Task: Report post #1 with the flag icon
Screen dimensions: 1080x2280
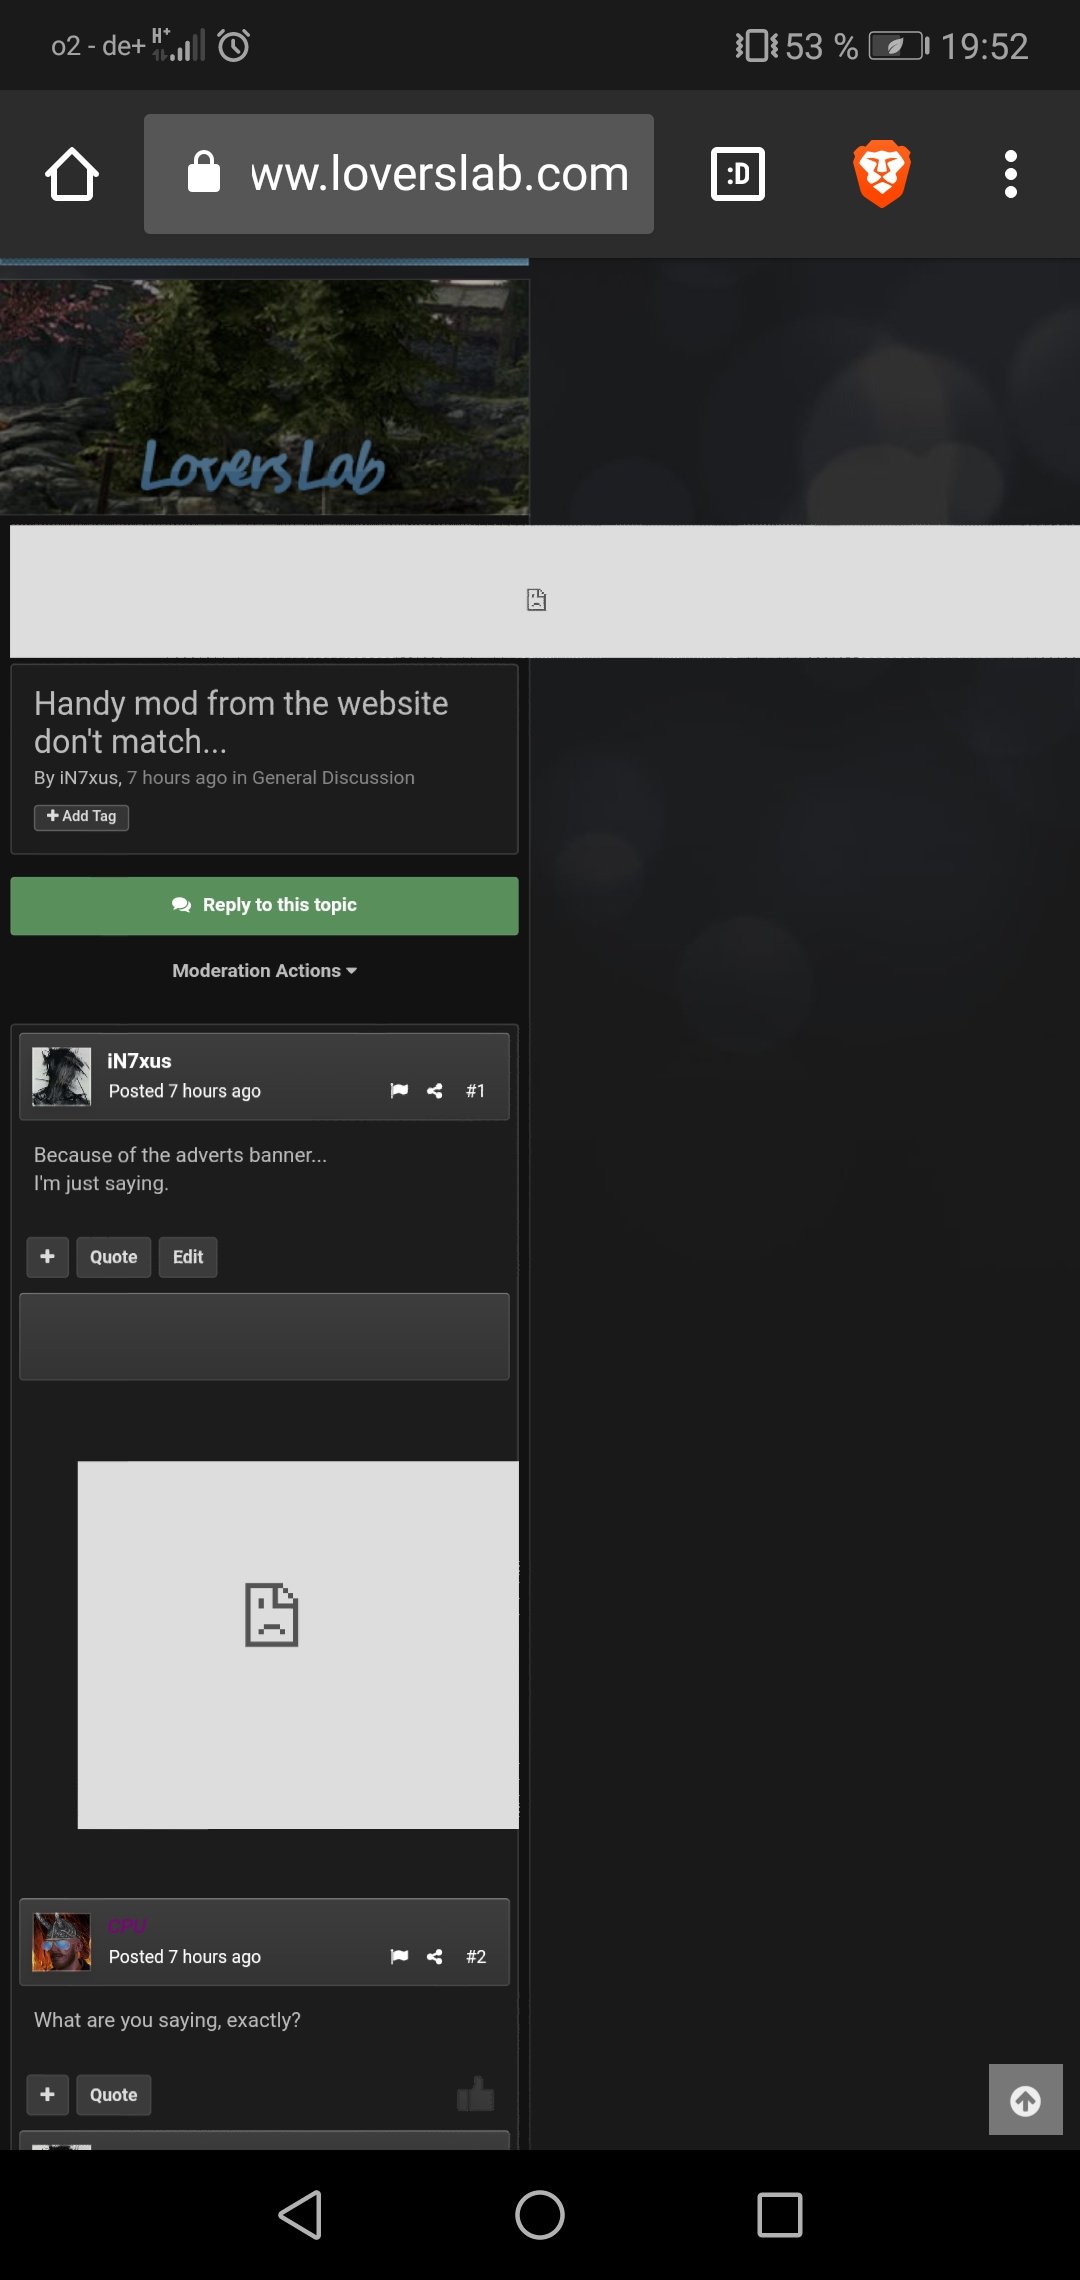Action: point(399,1091)
